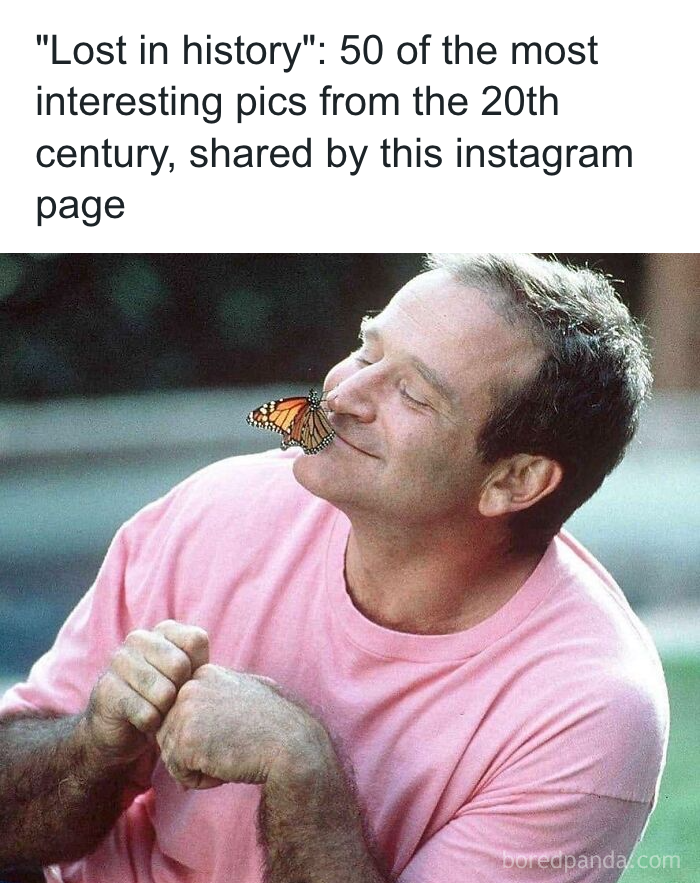Click the man's closed eye
Viewport: 700px width, 883px height.
pyautogui.click(x=415, y=395)
